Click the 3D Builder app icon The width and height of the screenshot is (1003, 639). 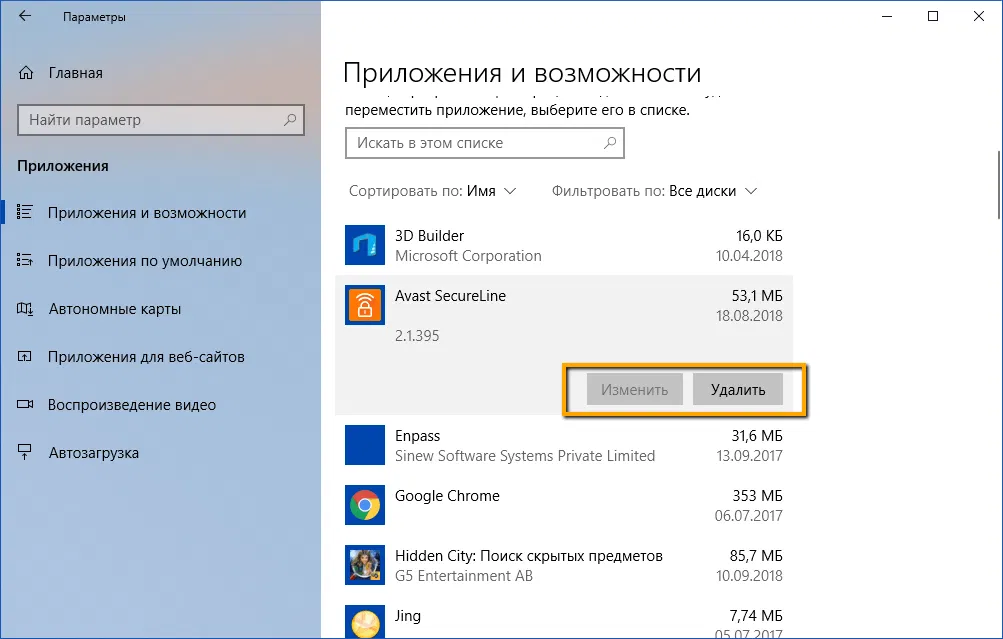365,245
